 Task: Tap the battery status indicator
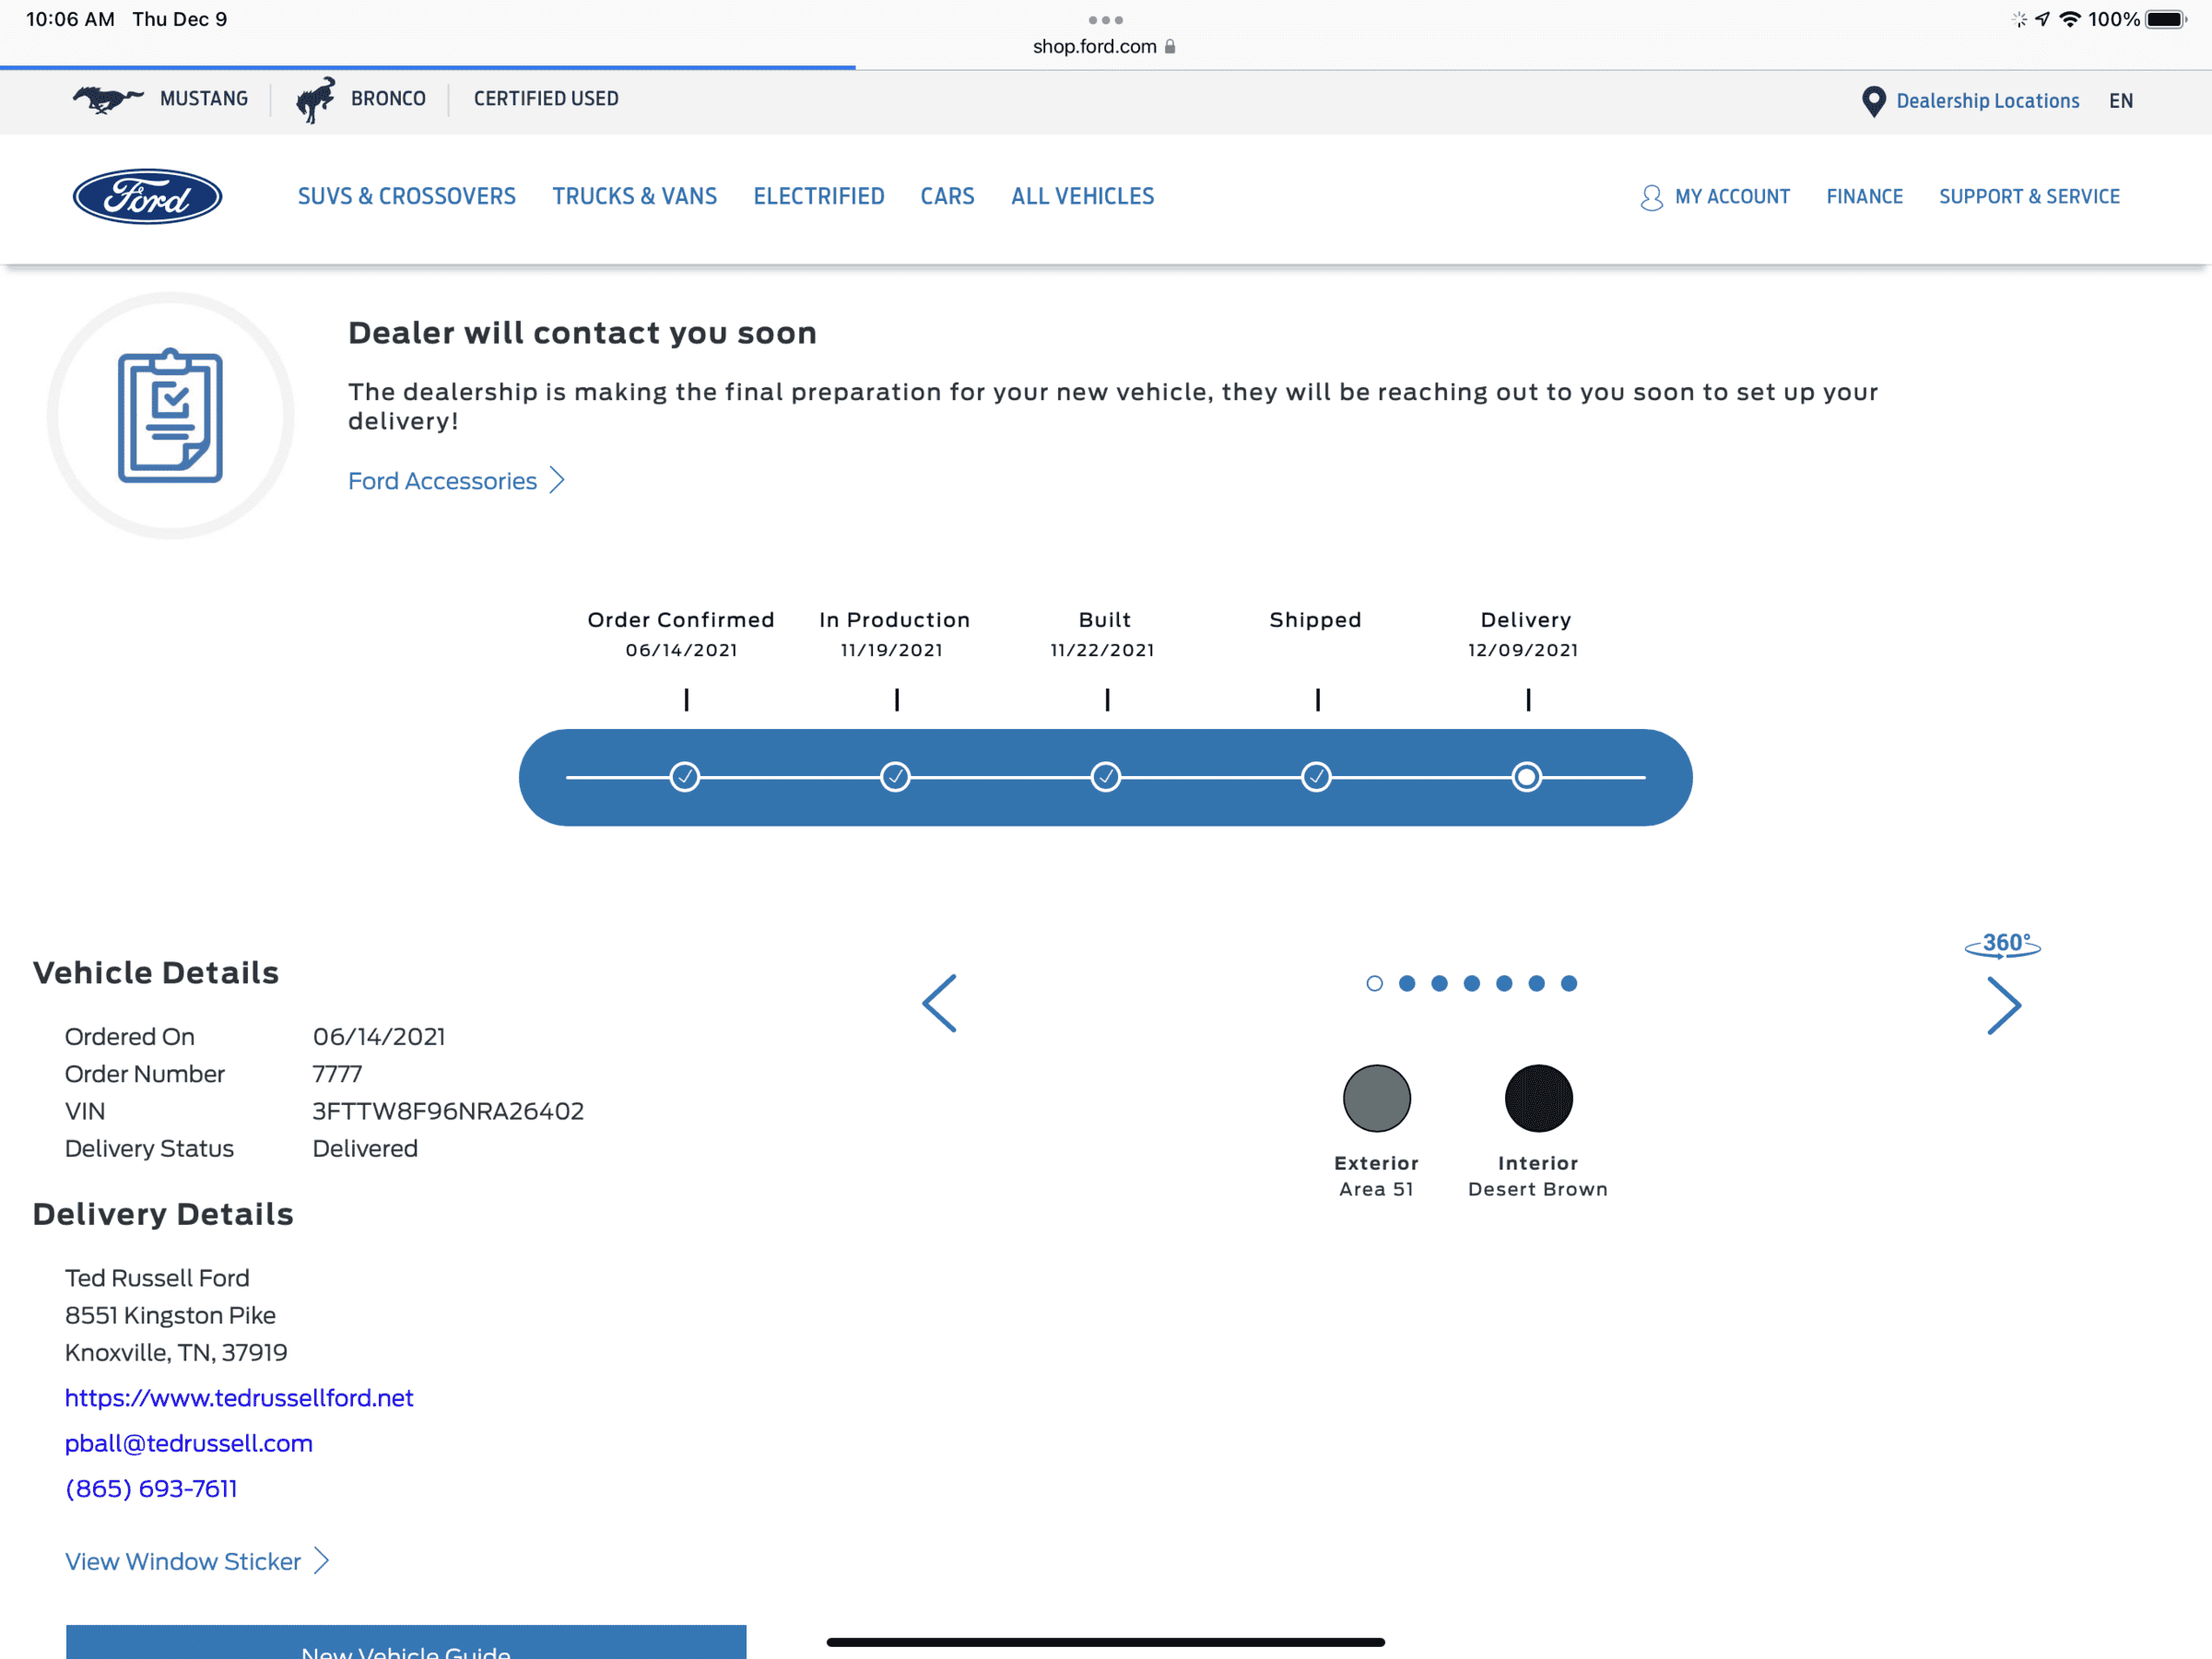(2166, 19)
